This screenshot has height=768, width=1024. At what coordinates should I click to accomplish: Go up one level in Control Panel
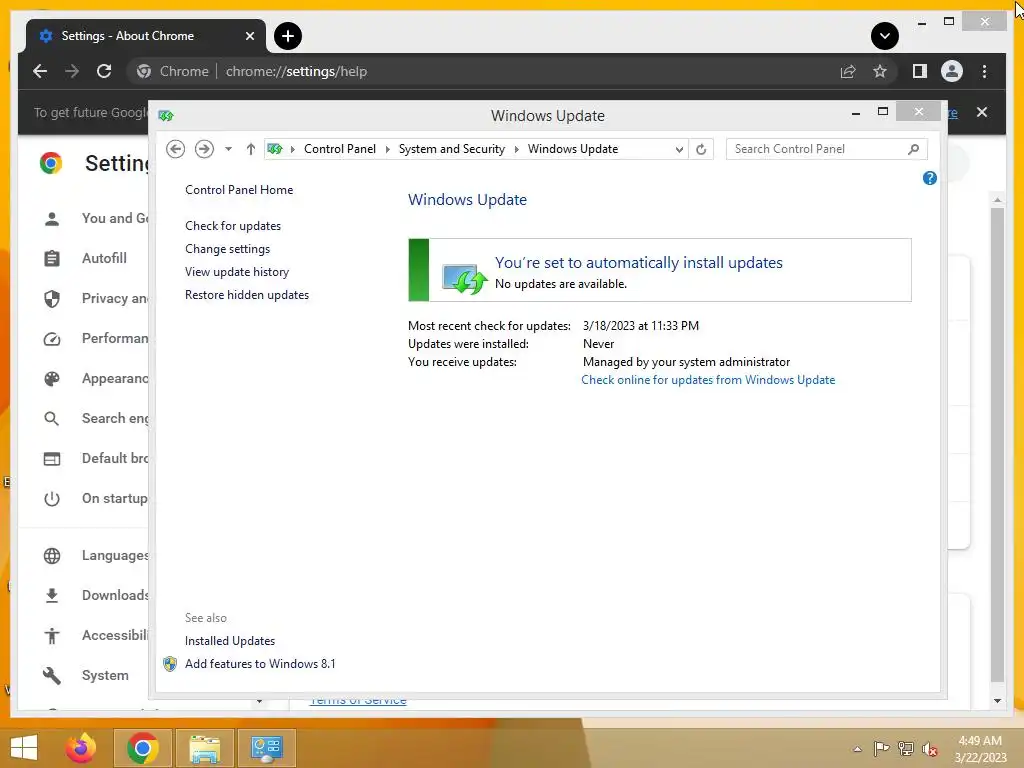(251, 149)
